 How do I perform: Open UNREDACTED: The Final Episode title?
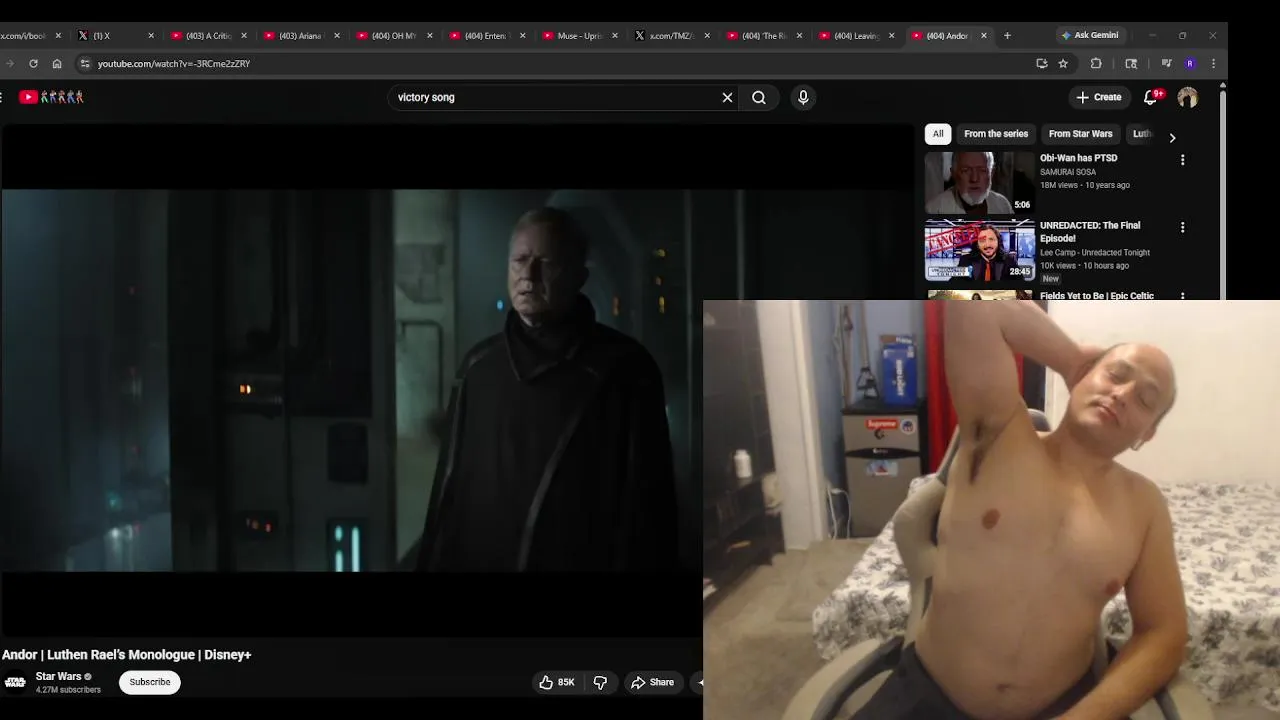(x=1090, y=232)
